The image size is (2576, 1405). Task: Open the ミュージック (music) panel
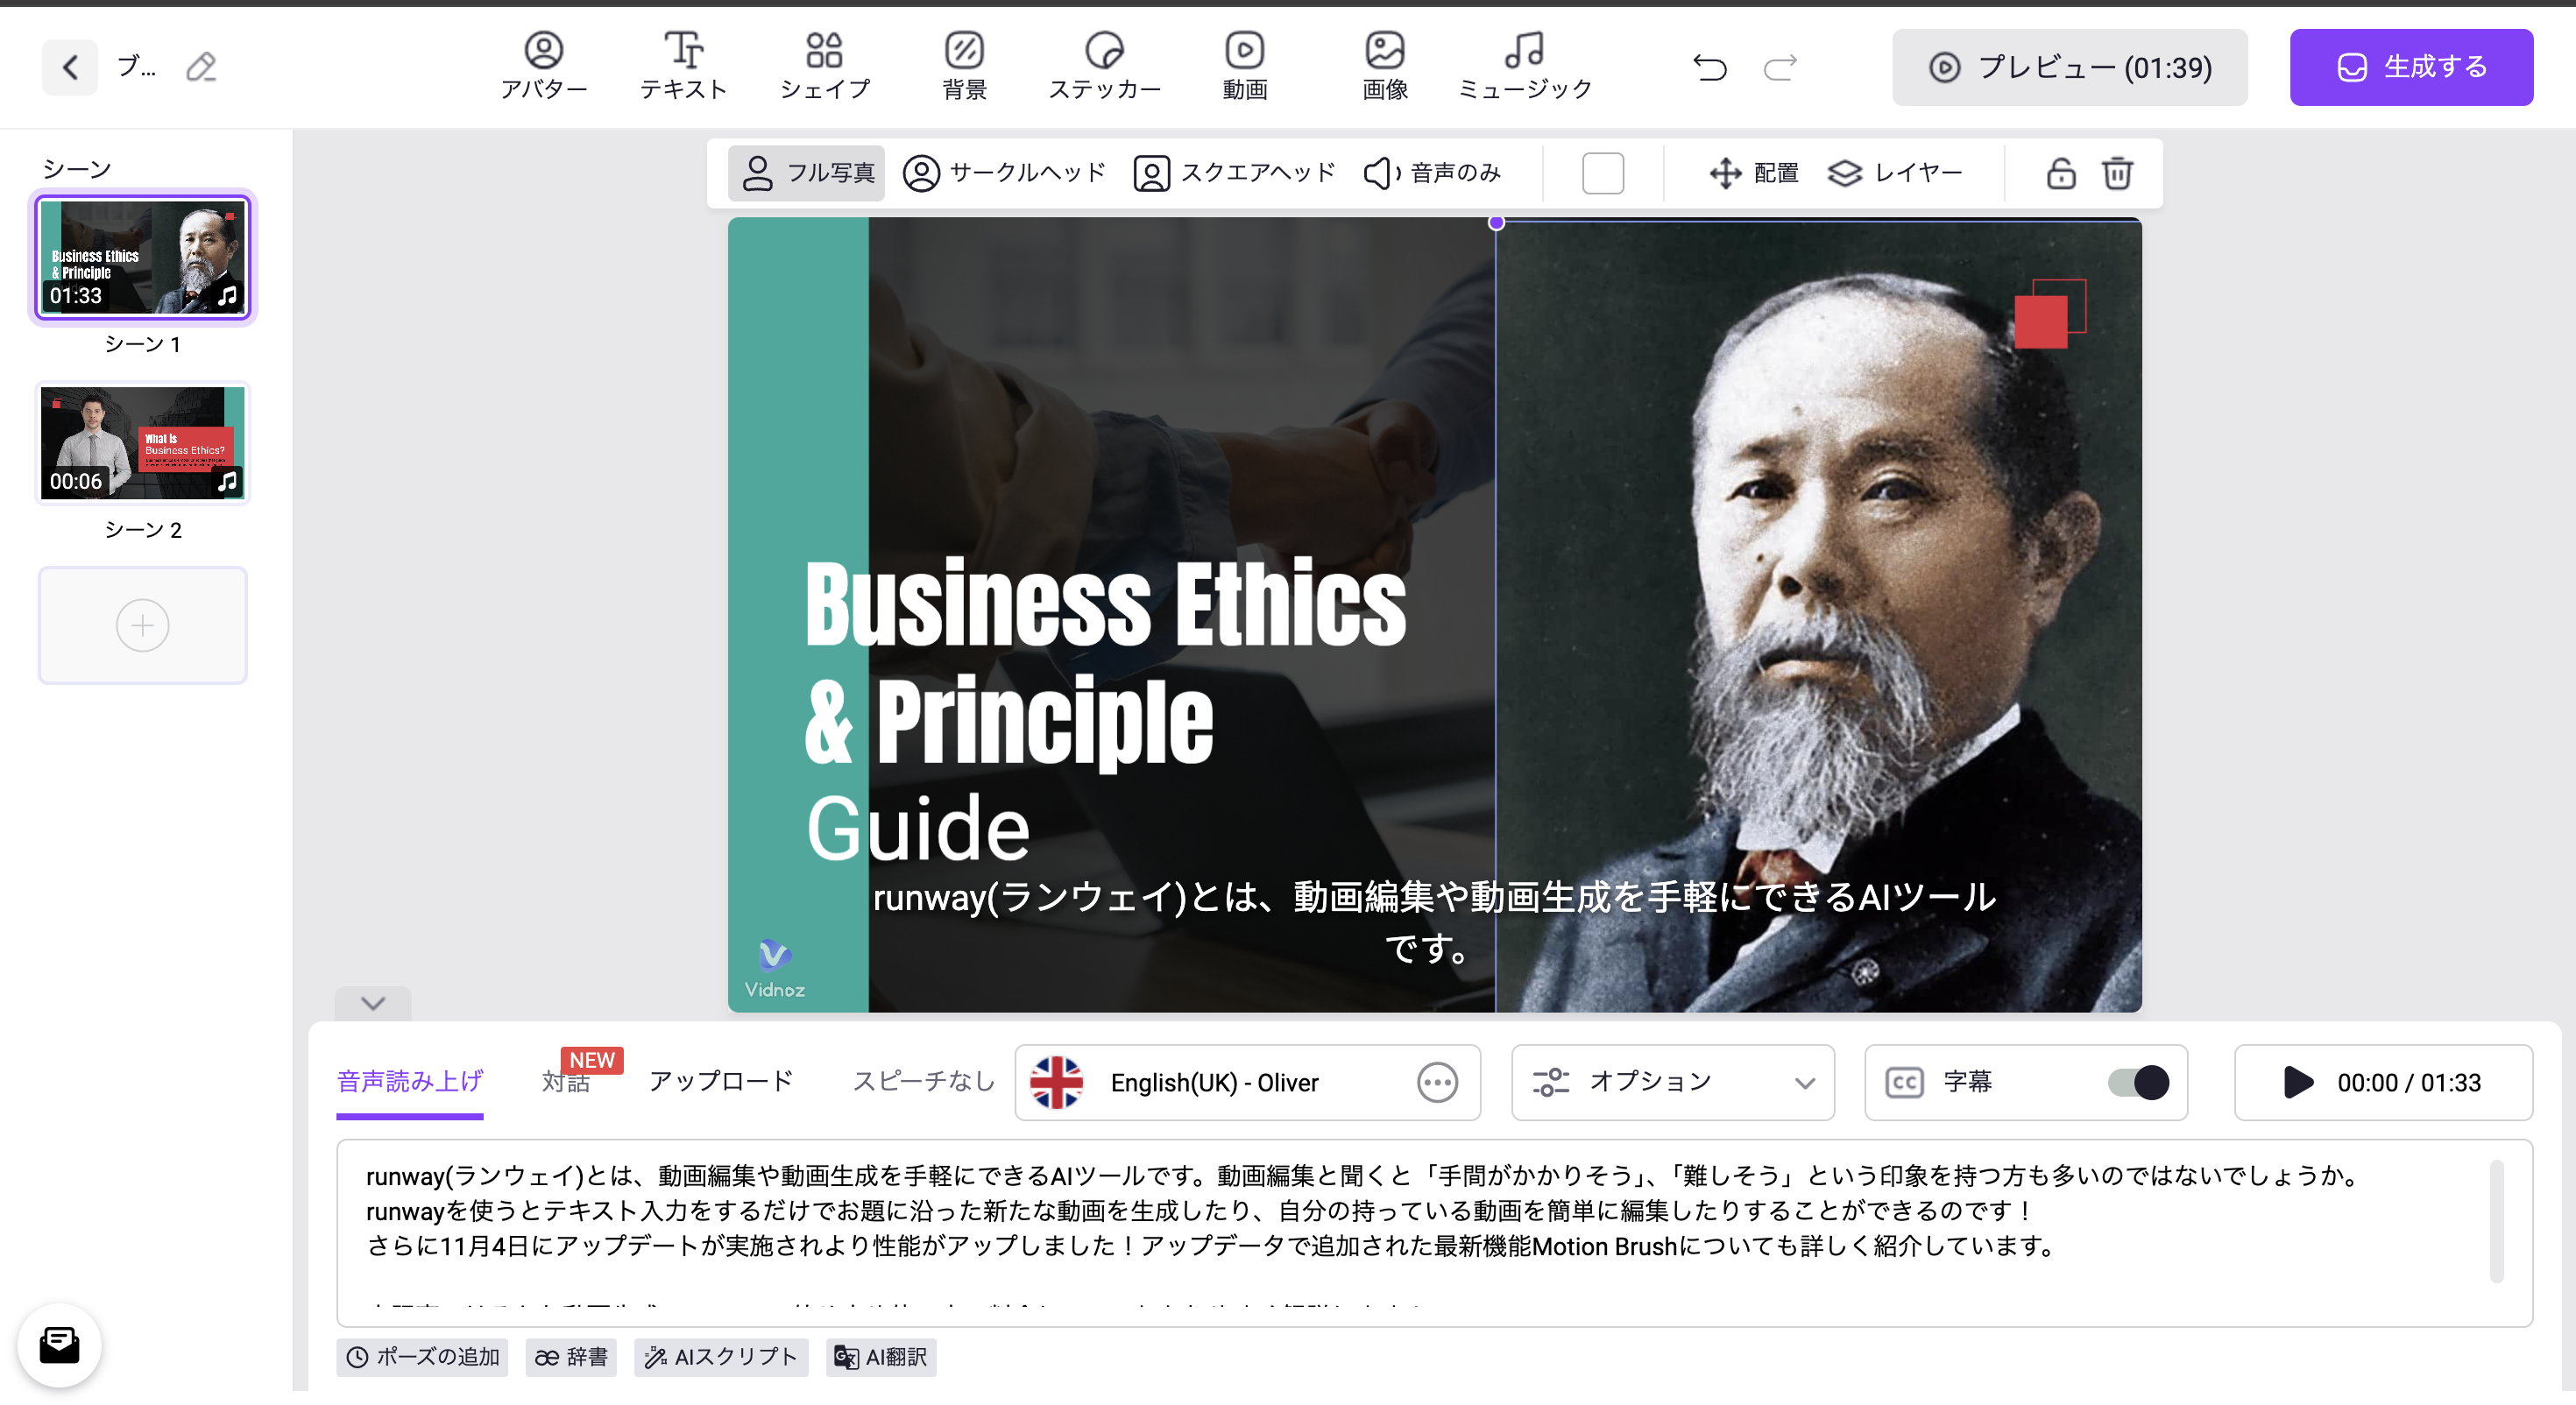coord(1523,65)
